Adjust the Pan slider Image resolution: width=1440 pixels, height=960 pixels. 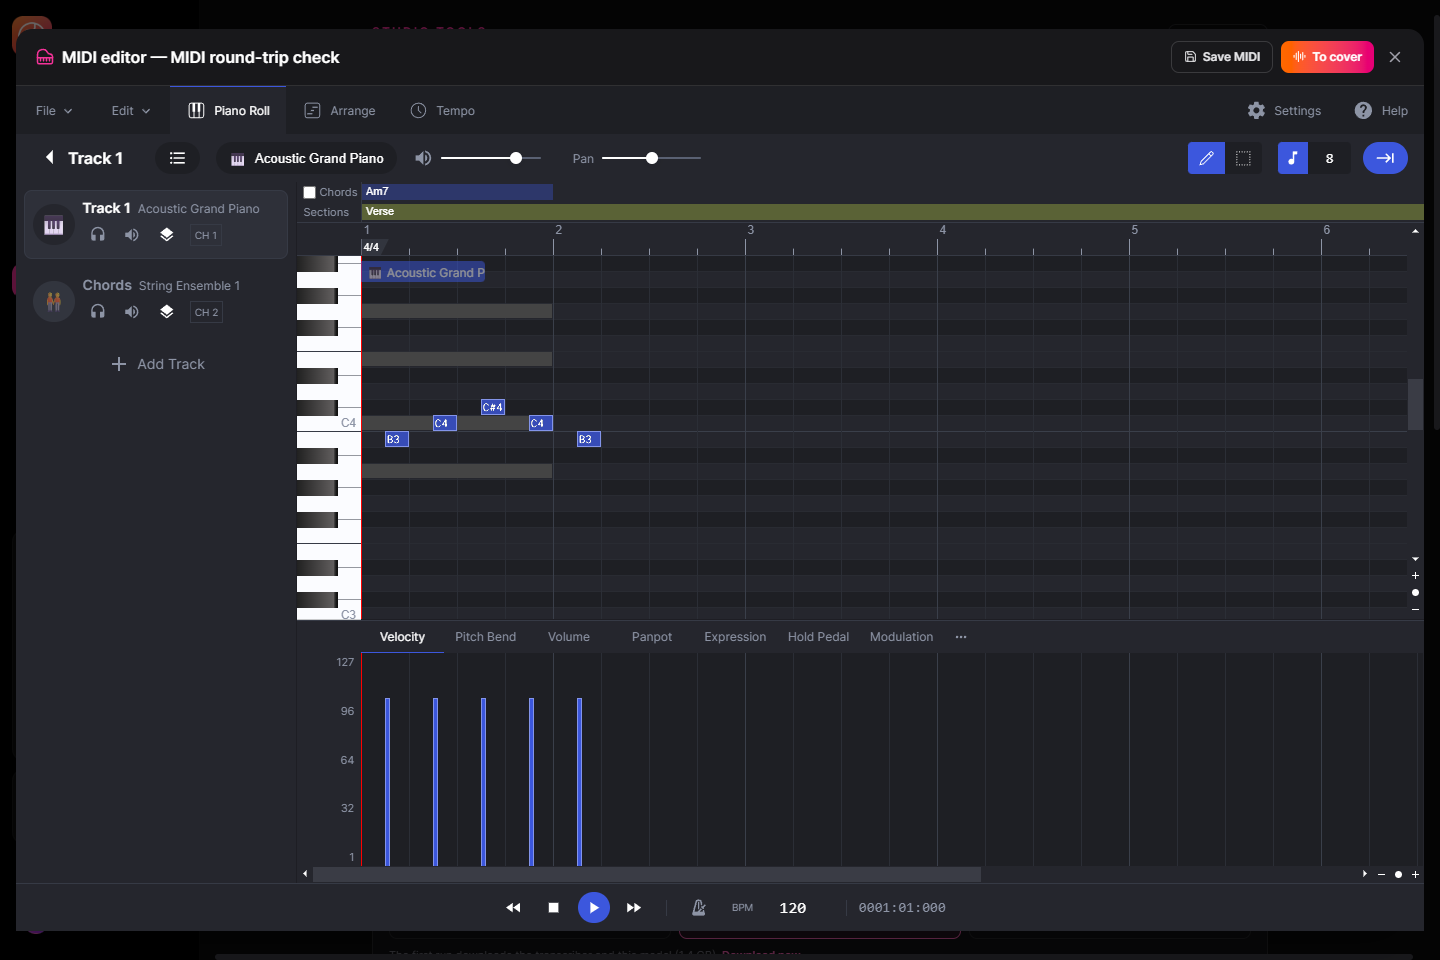(x=651, y=158)
